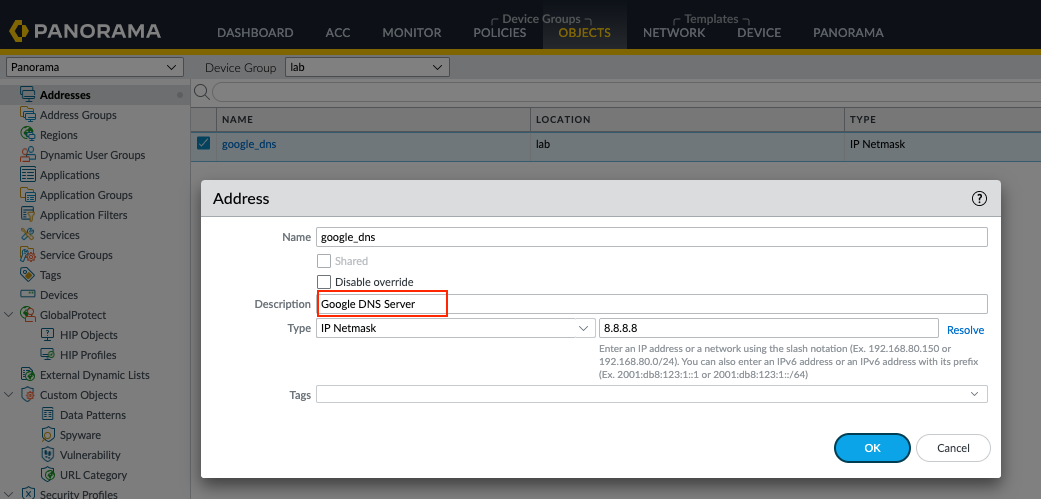Switch to the PANORAMA tab
The image size is (1041, 499).
pyautogui.click(x=848, y=33)
